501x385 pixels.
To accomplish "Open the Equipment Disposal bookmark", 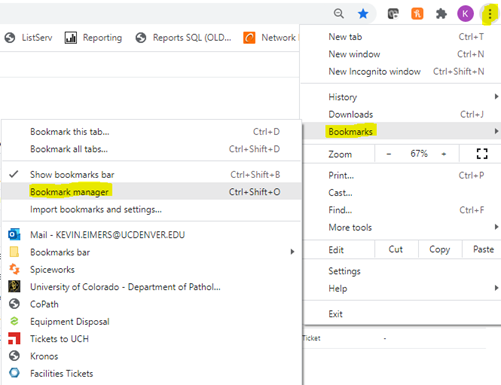I will (152, 321).
